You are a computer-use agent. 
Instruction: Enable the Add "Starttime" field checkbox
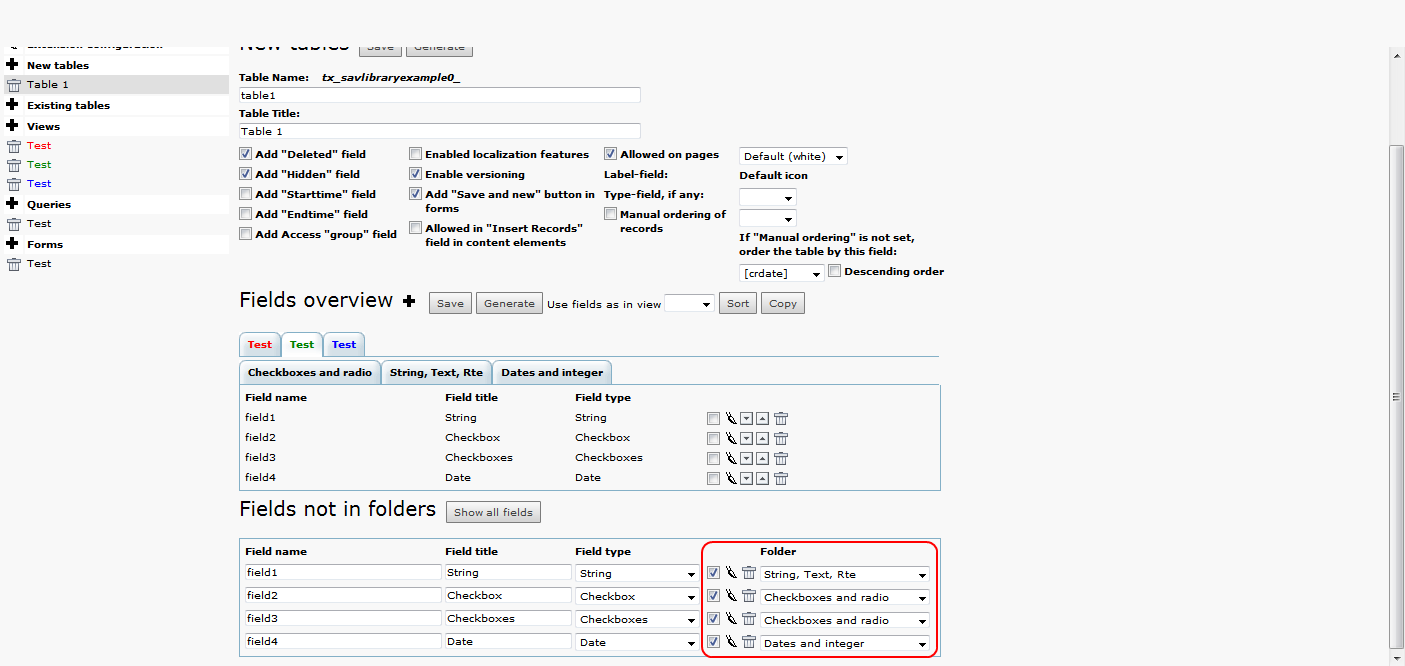tap(245, 194)
